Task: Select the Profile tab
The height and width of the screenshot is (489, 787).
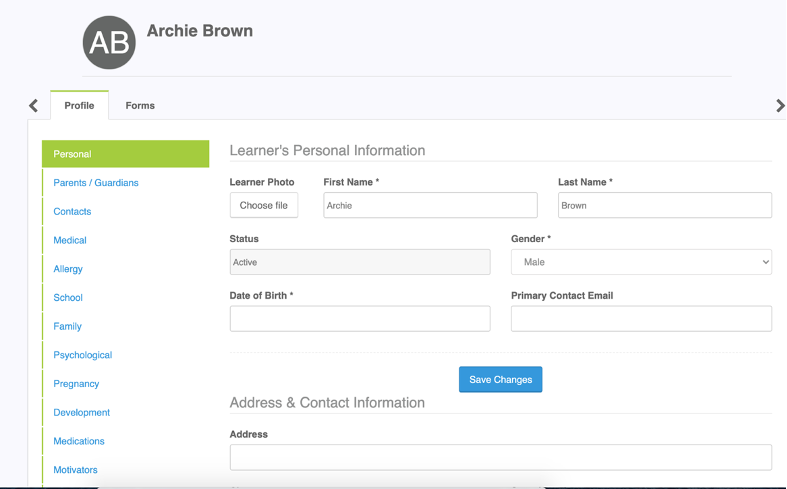Action: click(79, 105)
